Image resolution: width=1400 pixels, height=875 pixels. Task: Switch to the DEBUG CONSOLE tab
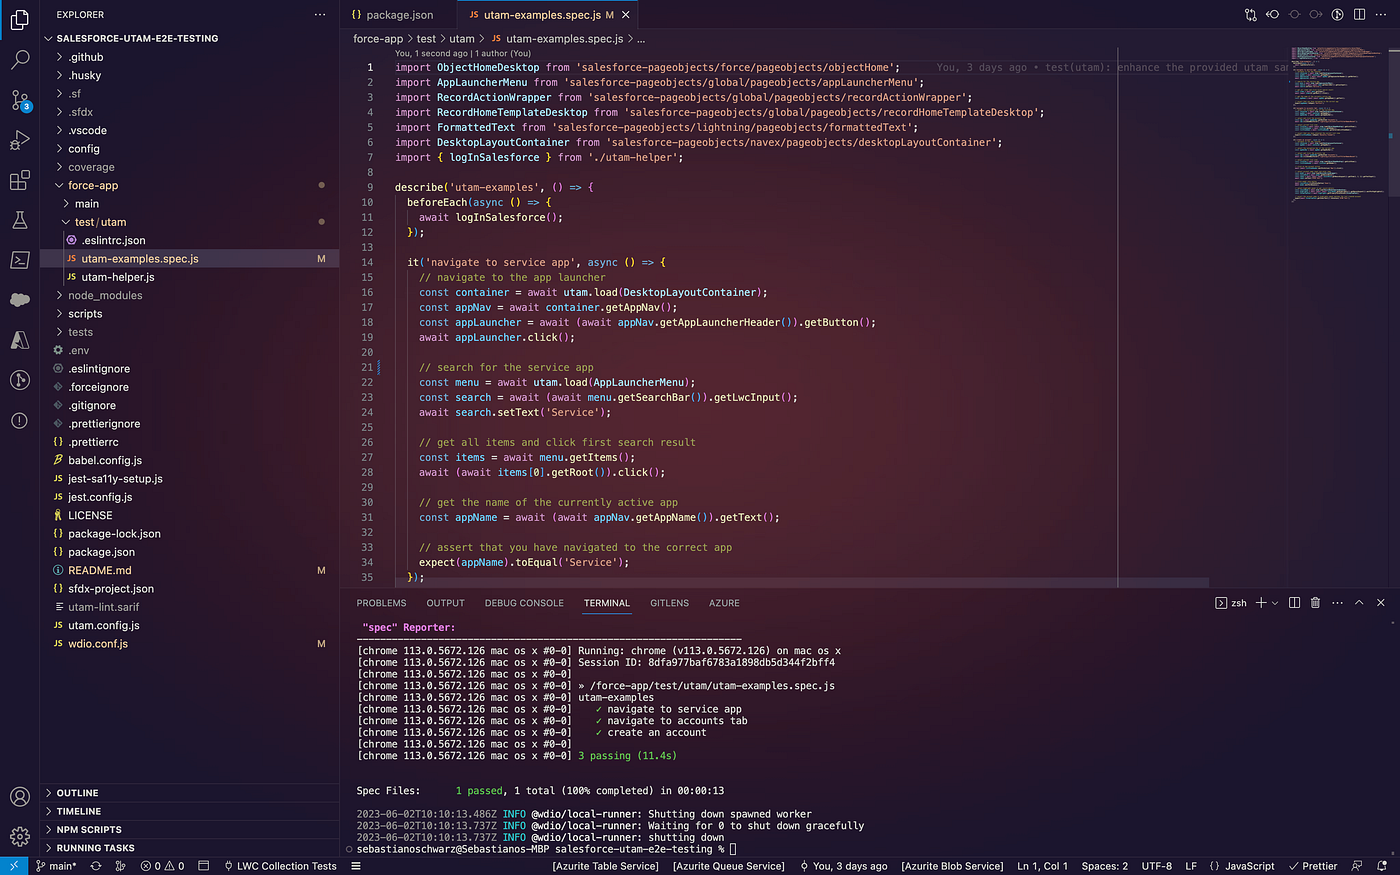coord(524,603)
